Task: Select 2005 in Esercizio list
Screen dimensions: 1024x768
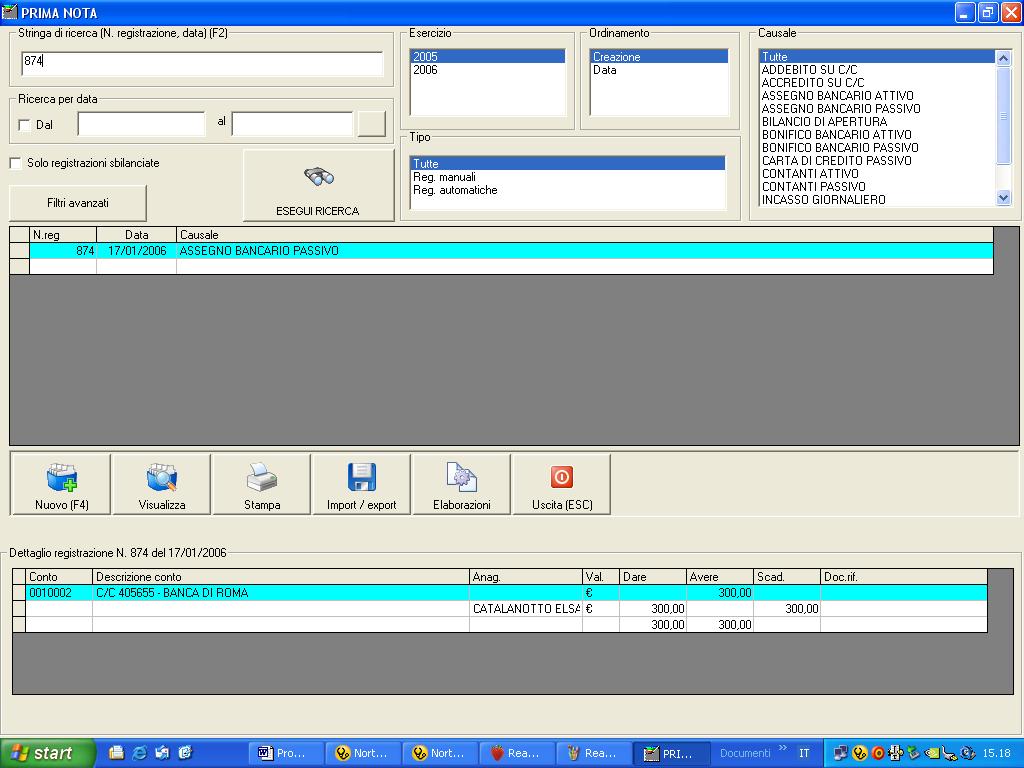Action: point(487,57)
